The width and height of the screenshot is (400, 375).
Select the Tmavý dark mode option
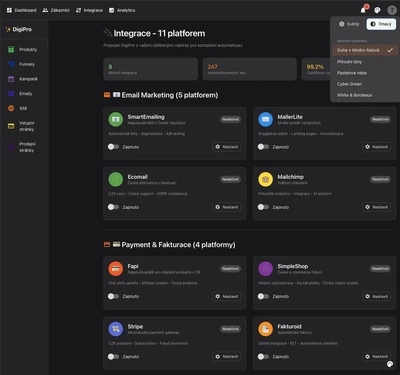[381, 24]
